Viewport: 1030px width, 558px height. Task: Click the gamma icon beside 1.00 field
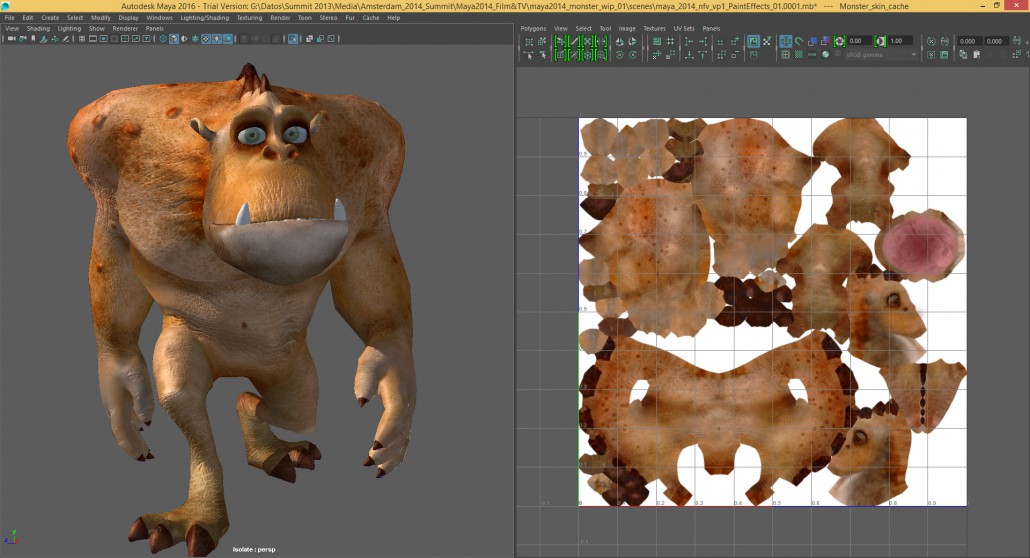coord(880,42)
